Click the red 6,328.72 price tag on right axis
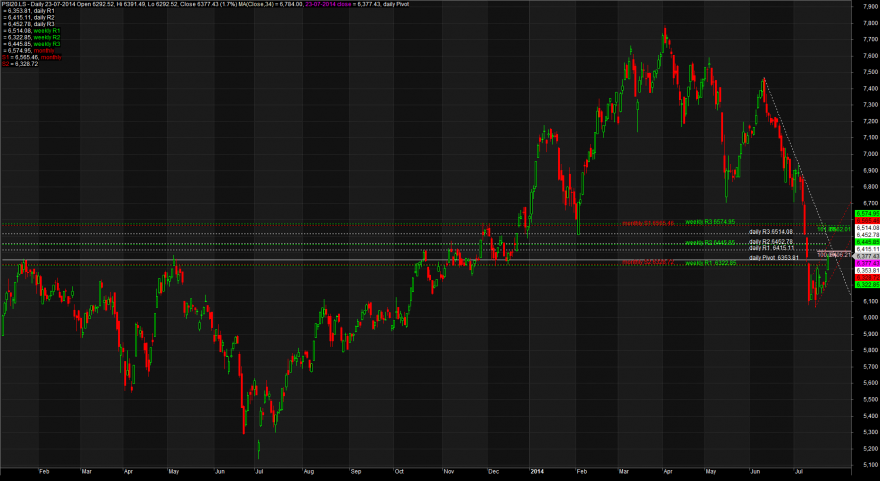 click(867, 278)
